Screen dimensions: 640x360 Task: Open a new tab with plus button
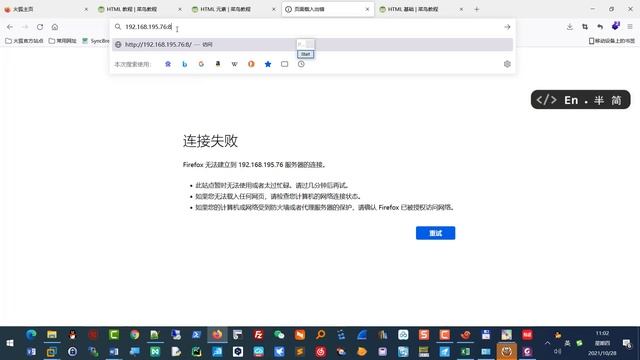pos(476,9)
